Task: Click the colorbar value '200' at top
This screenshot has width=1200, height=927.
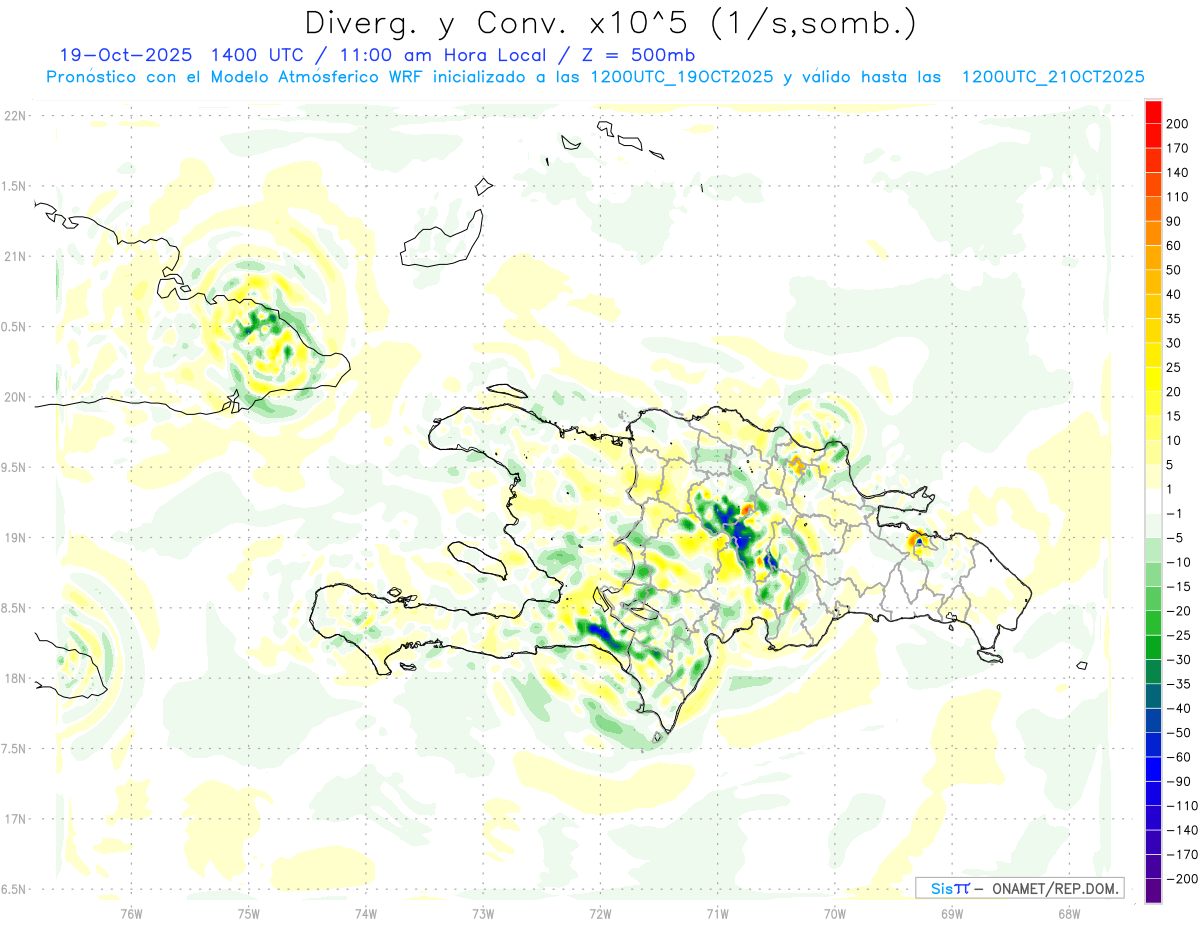Action: [x=1179, y=125]
